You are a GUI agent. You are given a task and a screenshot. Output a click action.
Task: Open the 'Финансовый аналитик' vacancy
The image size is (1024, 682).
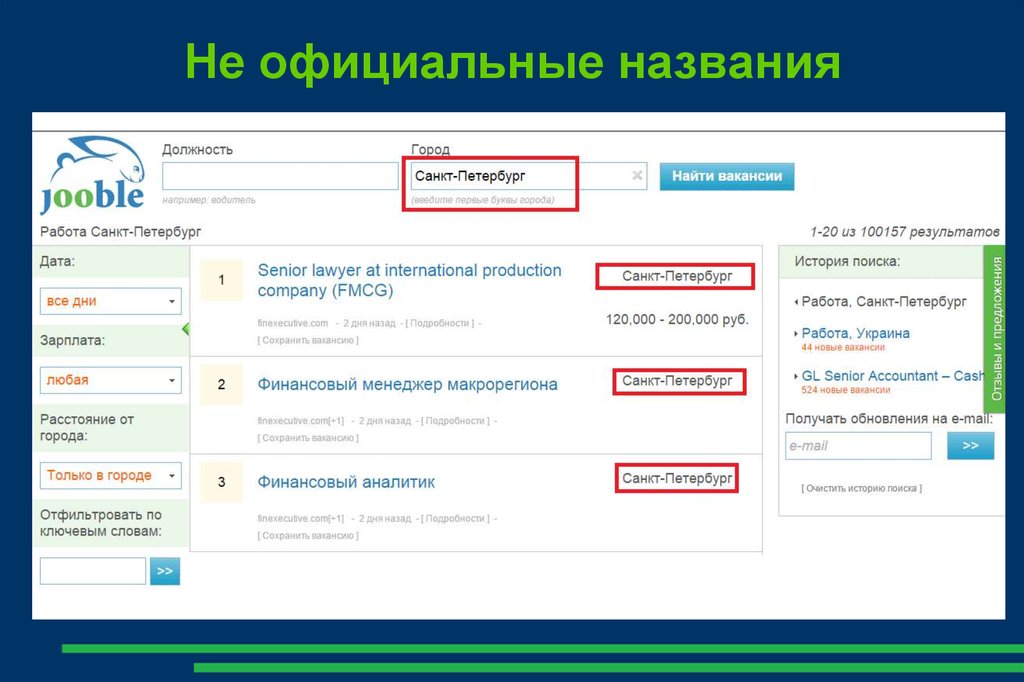coord(346,481)
